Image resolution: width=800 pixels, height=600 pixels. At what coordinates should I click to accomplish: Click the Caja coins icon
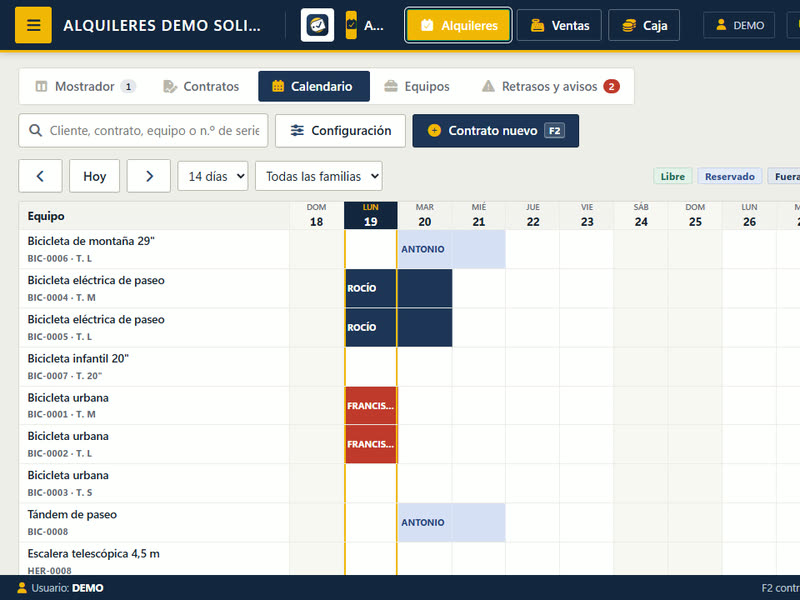pyautogui.click(x=629, y=25)
